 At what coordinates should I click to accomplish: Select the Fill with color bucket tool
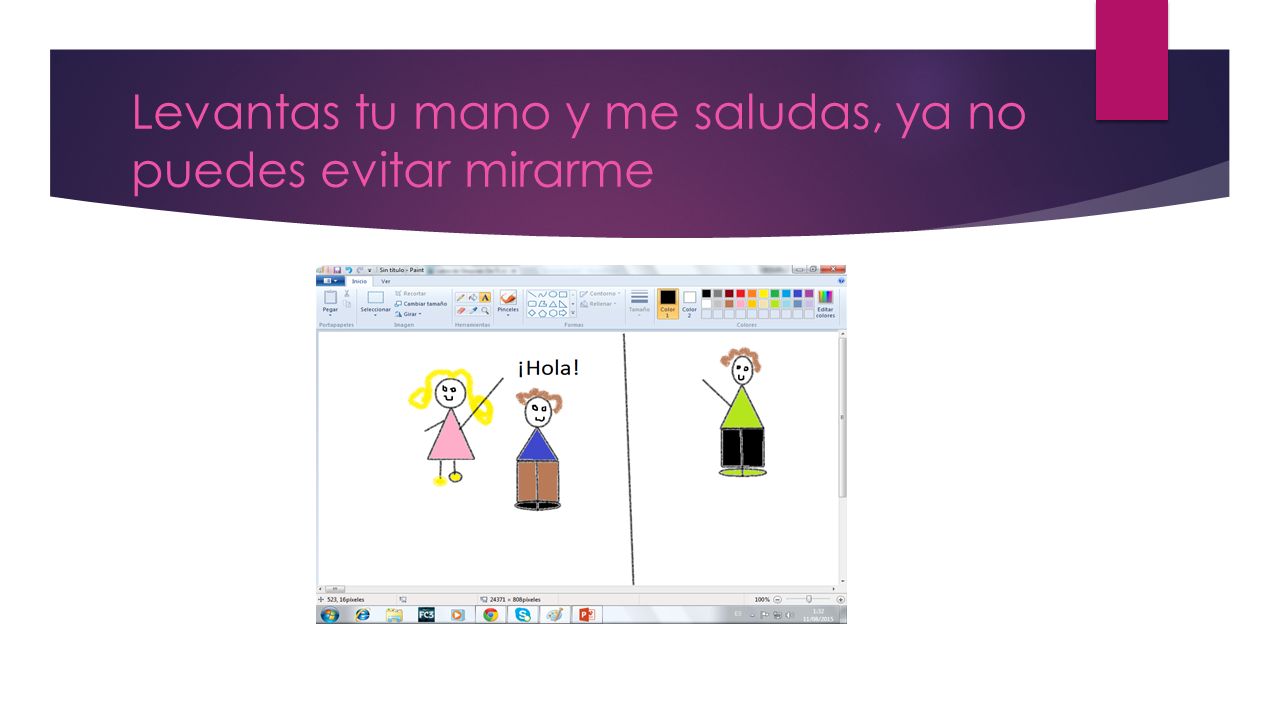tap(472, 297)
